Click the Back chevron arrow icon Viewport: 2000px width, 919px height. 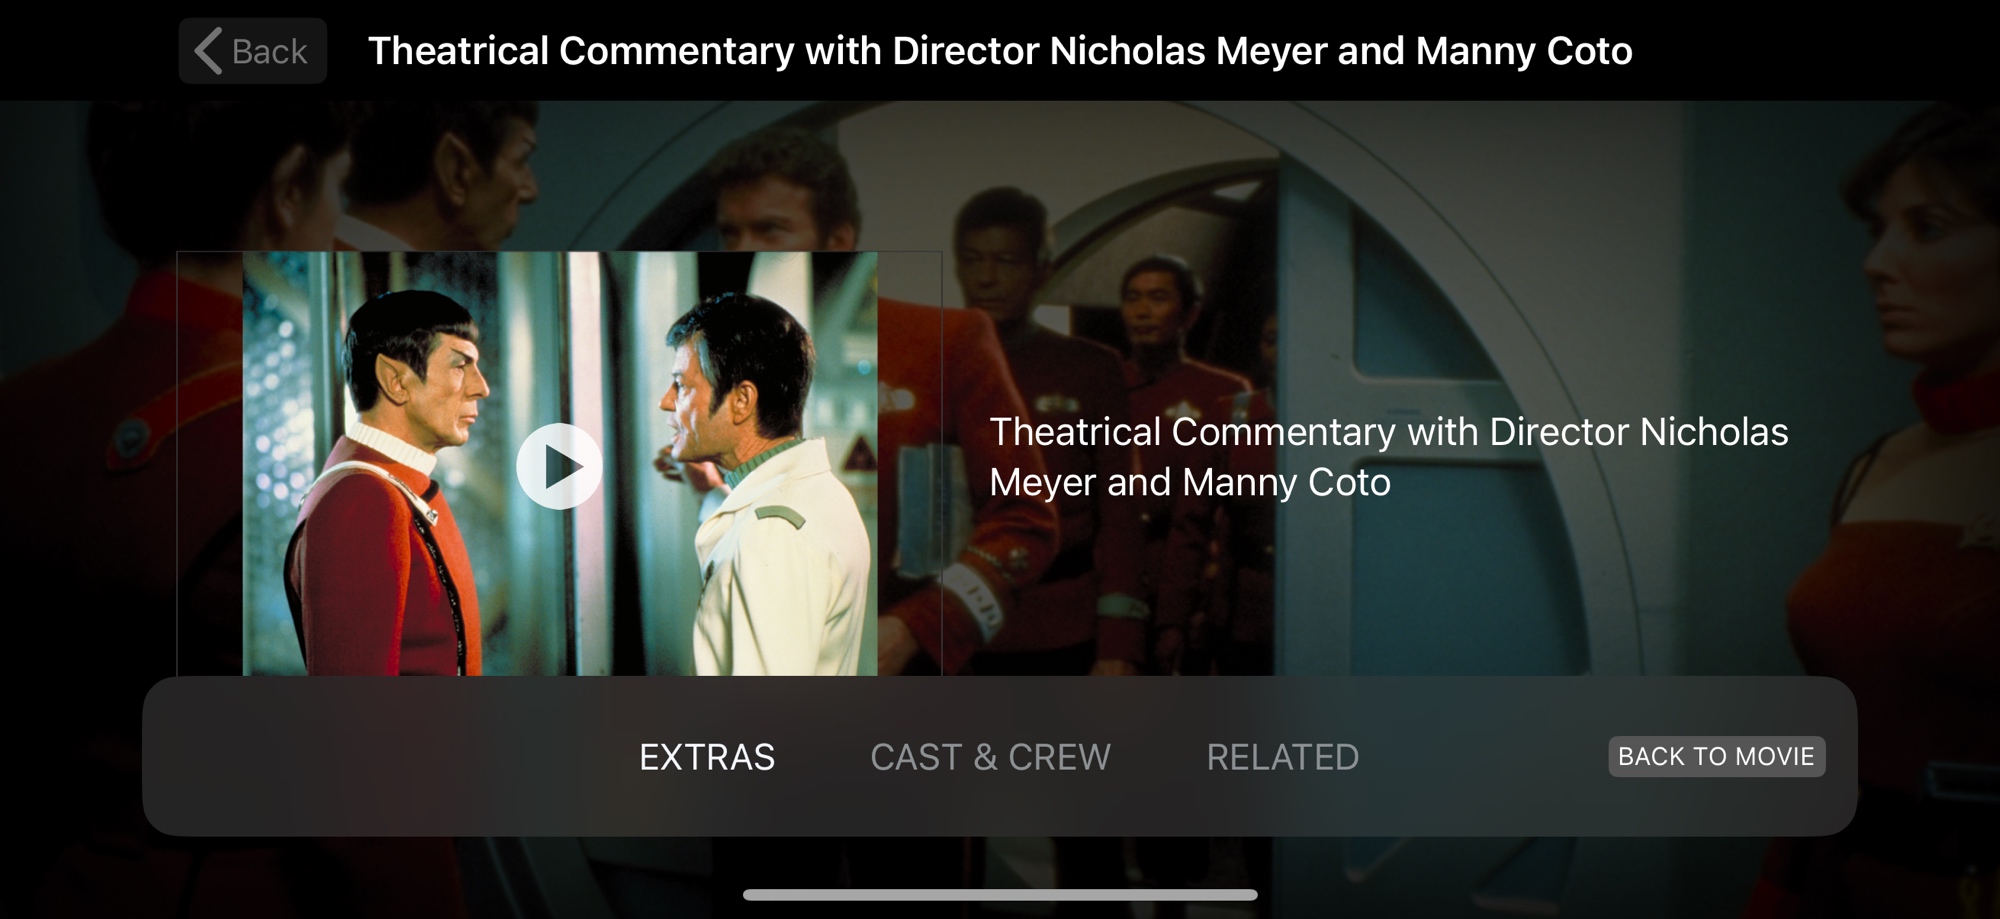(208, 51)
